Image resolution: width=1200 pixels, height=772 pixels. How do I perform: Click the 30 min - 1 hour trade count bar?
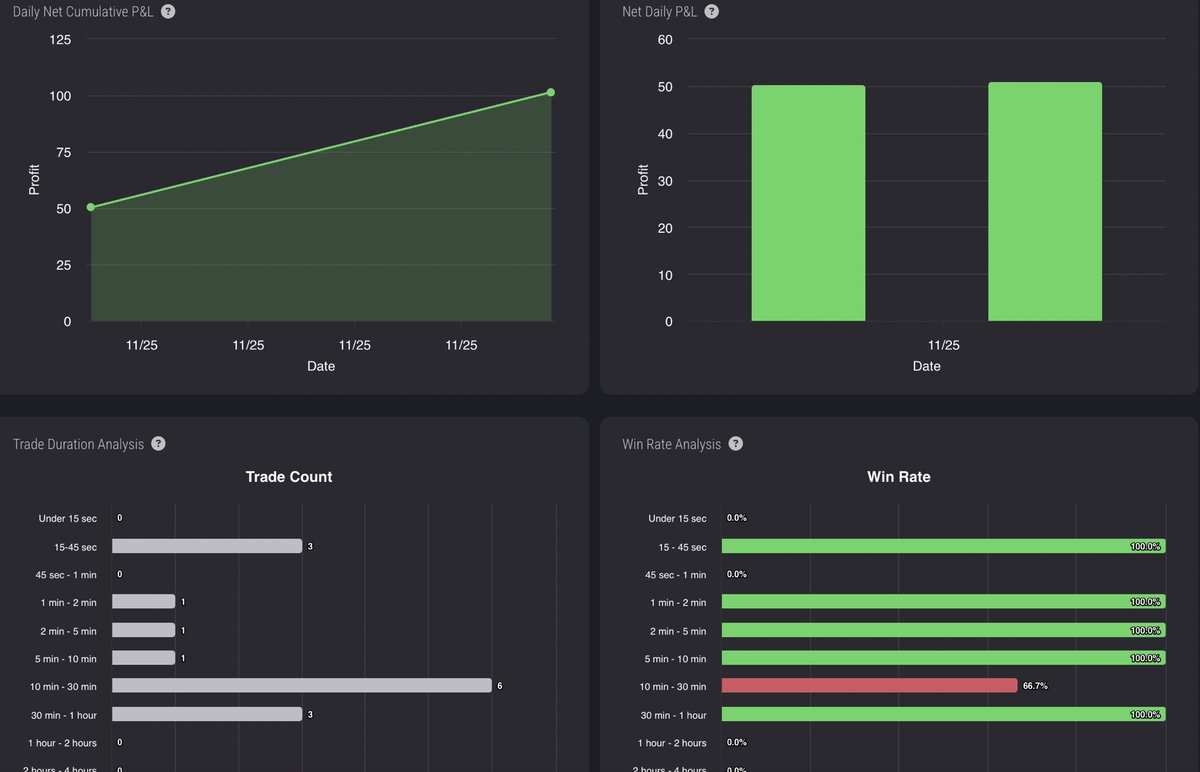[207, 714]
